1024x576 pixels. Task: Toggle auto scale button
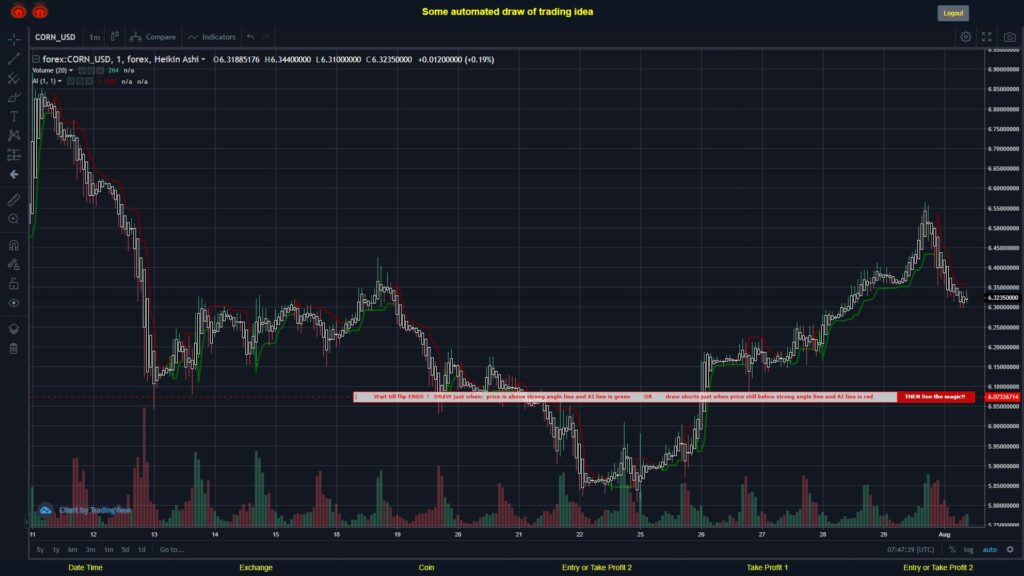990,550
